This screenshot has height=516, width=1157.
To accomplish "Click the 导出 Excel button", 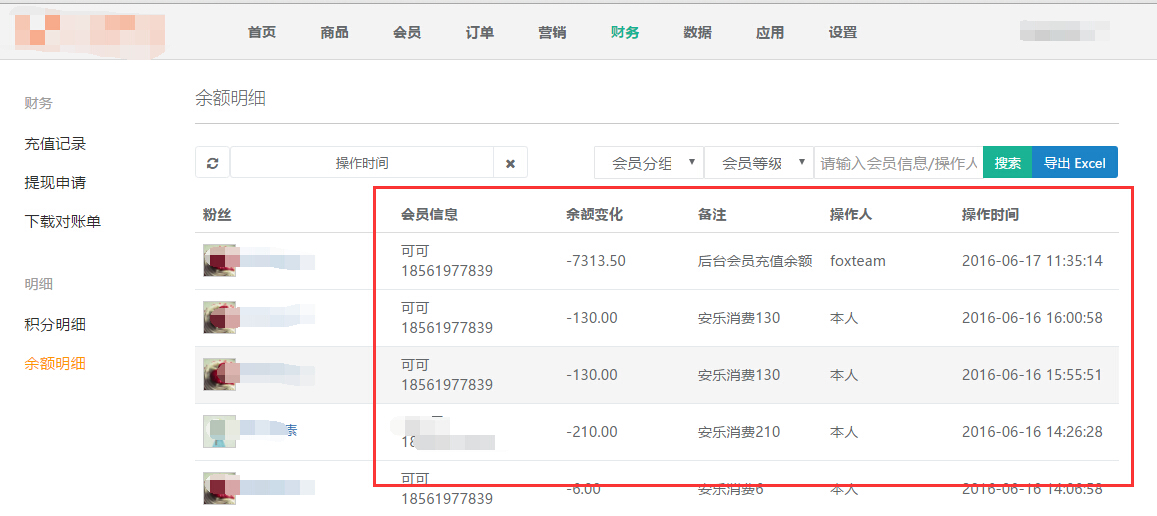I will pos(1074,162).
